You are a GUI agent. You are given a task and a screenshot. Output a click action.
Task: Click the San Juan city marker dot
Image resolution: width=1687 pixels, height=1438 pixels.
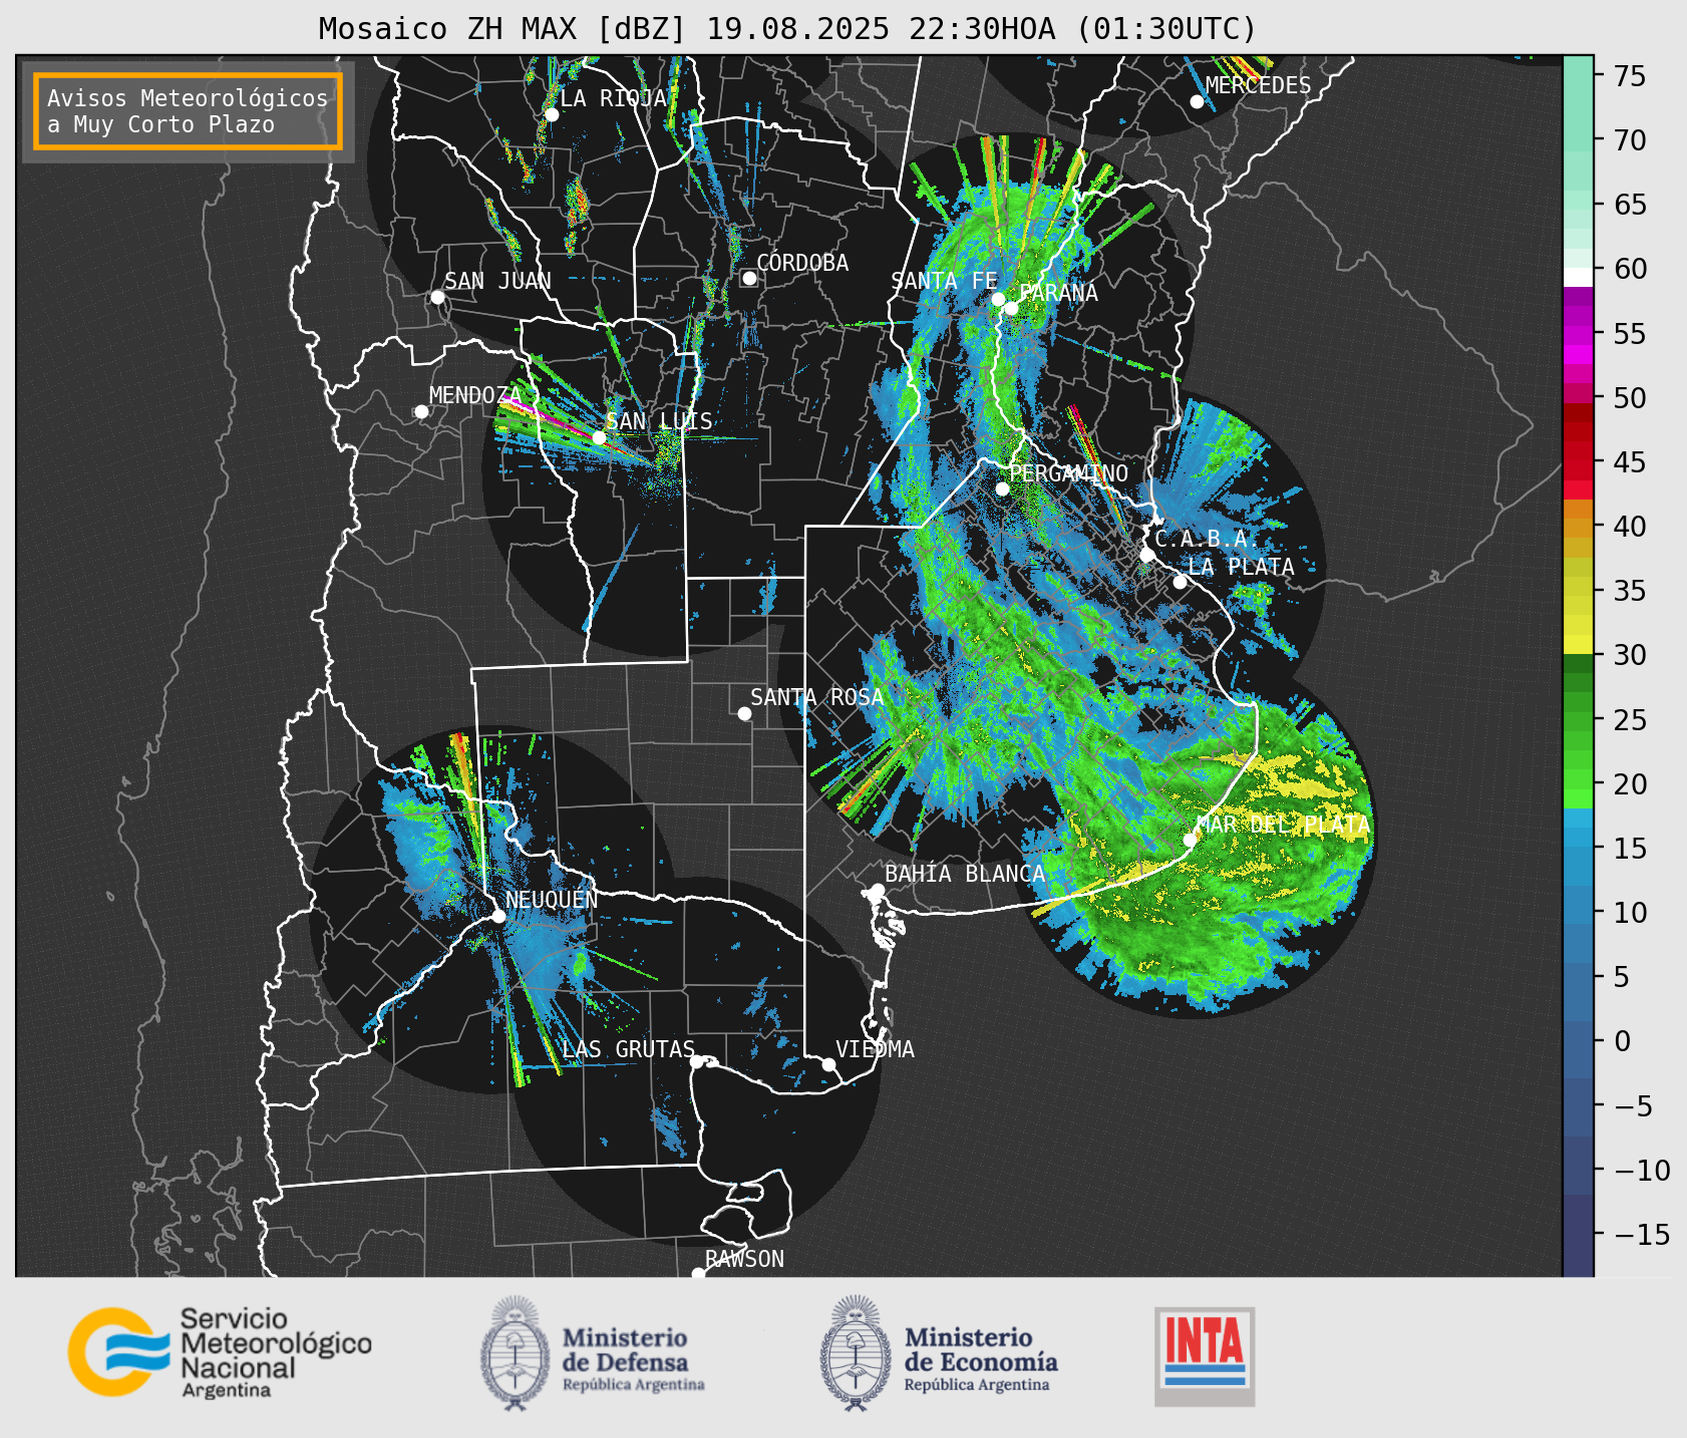437,297
